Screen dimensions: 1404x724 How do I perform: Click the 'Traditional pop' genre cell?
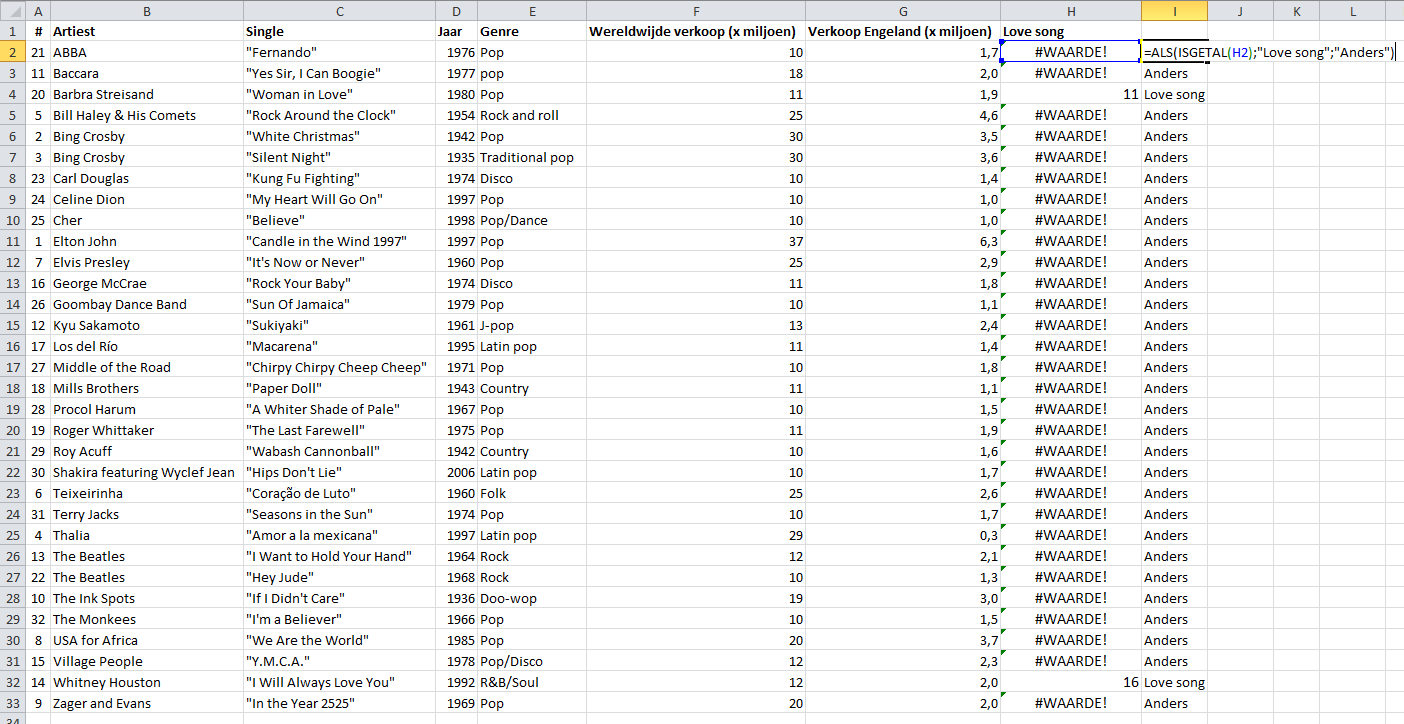coord(532,157)
